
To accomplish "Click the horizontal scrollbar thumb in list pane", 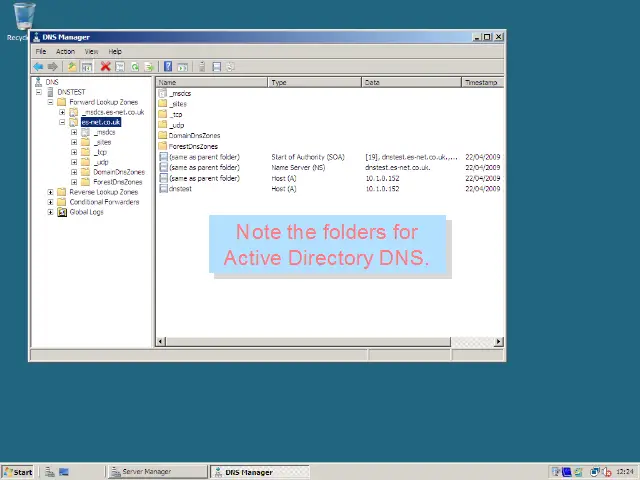I will (308, 341).
